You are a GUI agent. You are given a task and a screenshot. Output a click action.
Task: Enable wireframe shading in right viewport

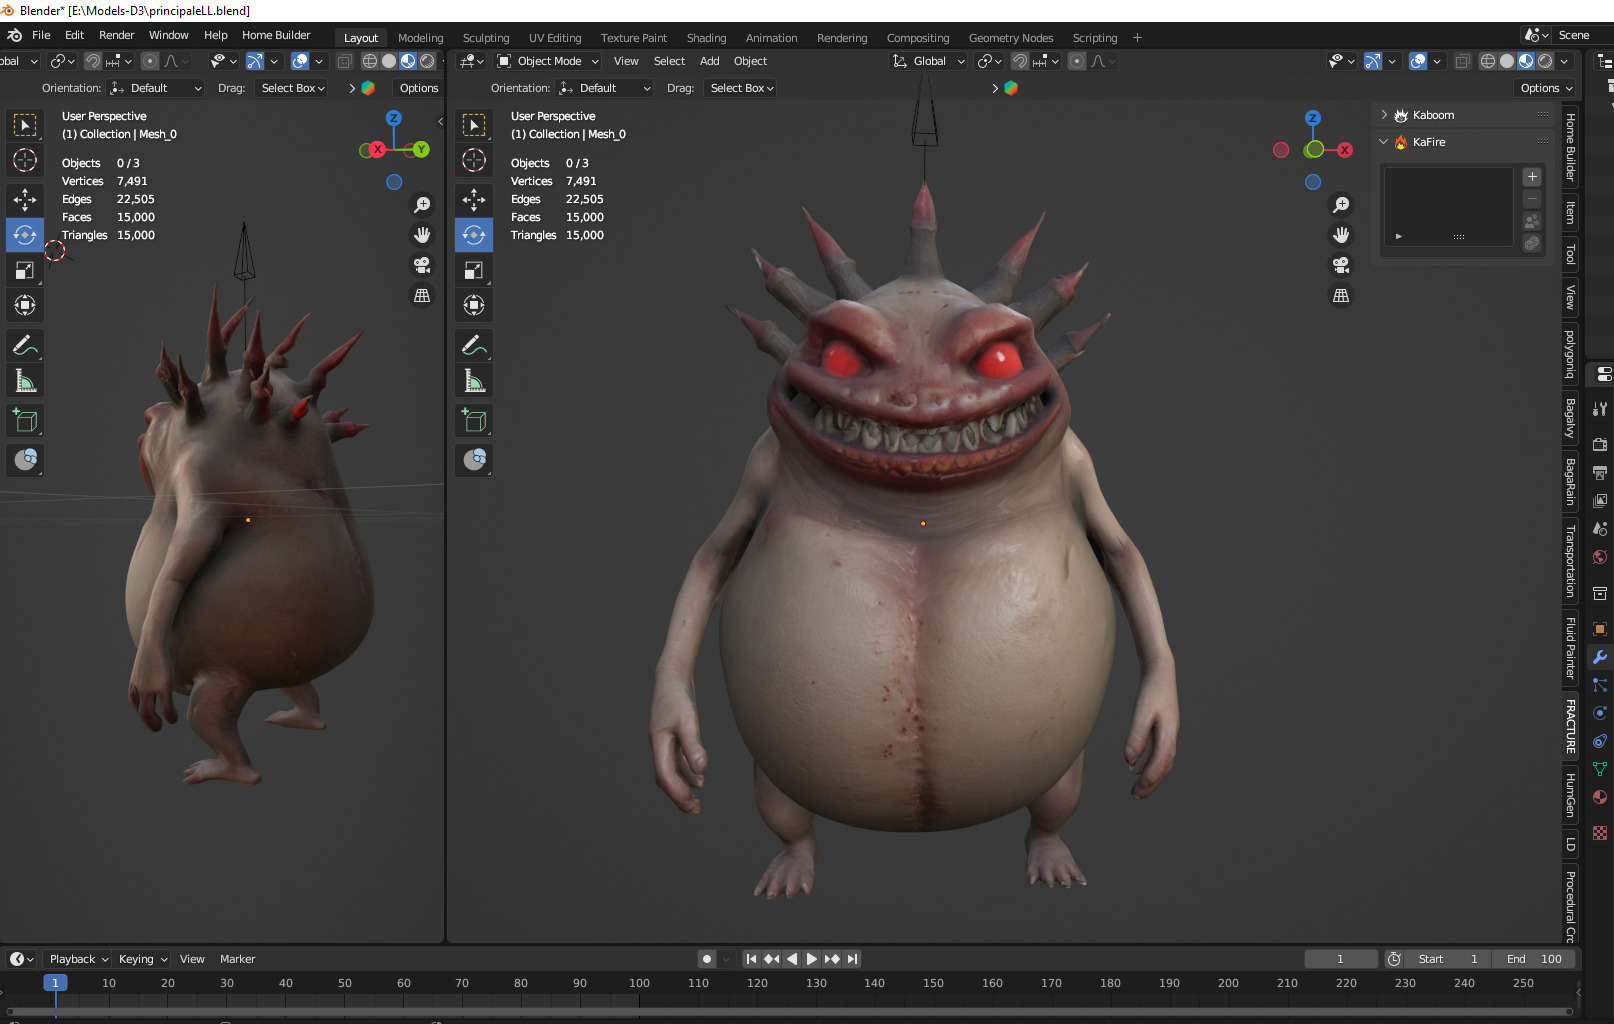[x=1488, y=61]
